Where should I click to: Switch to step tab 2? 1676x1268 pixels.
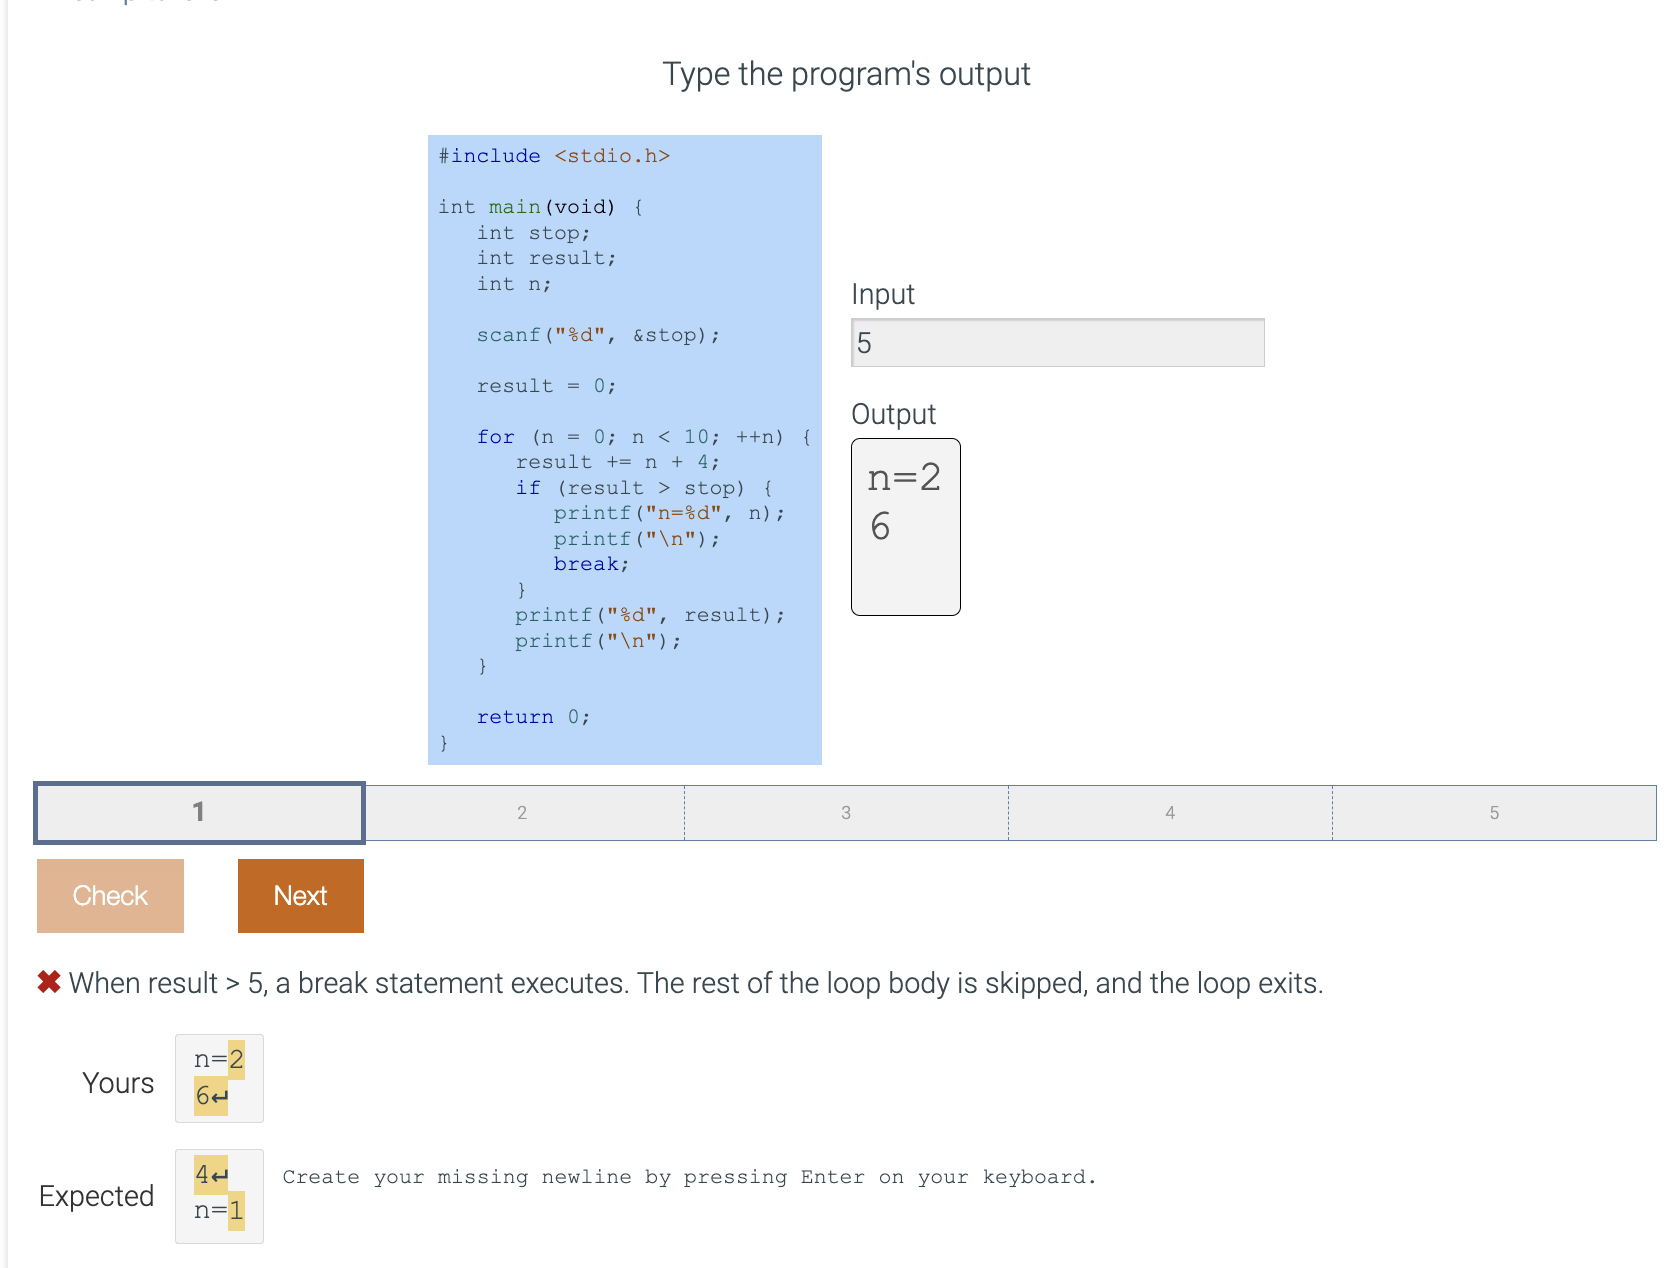pos(522,812)
